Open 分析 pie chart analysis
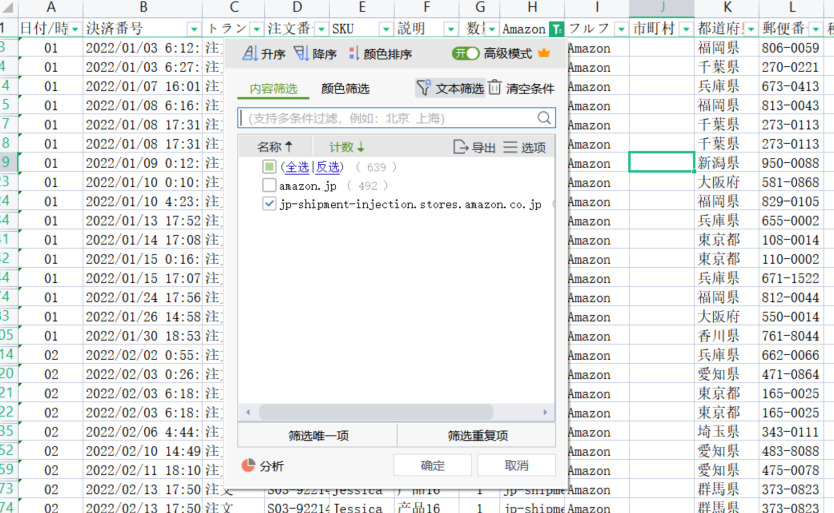The image size is (834, 513). 263,466
